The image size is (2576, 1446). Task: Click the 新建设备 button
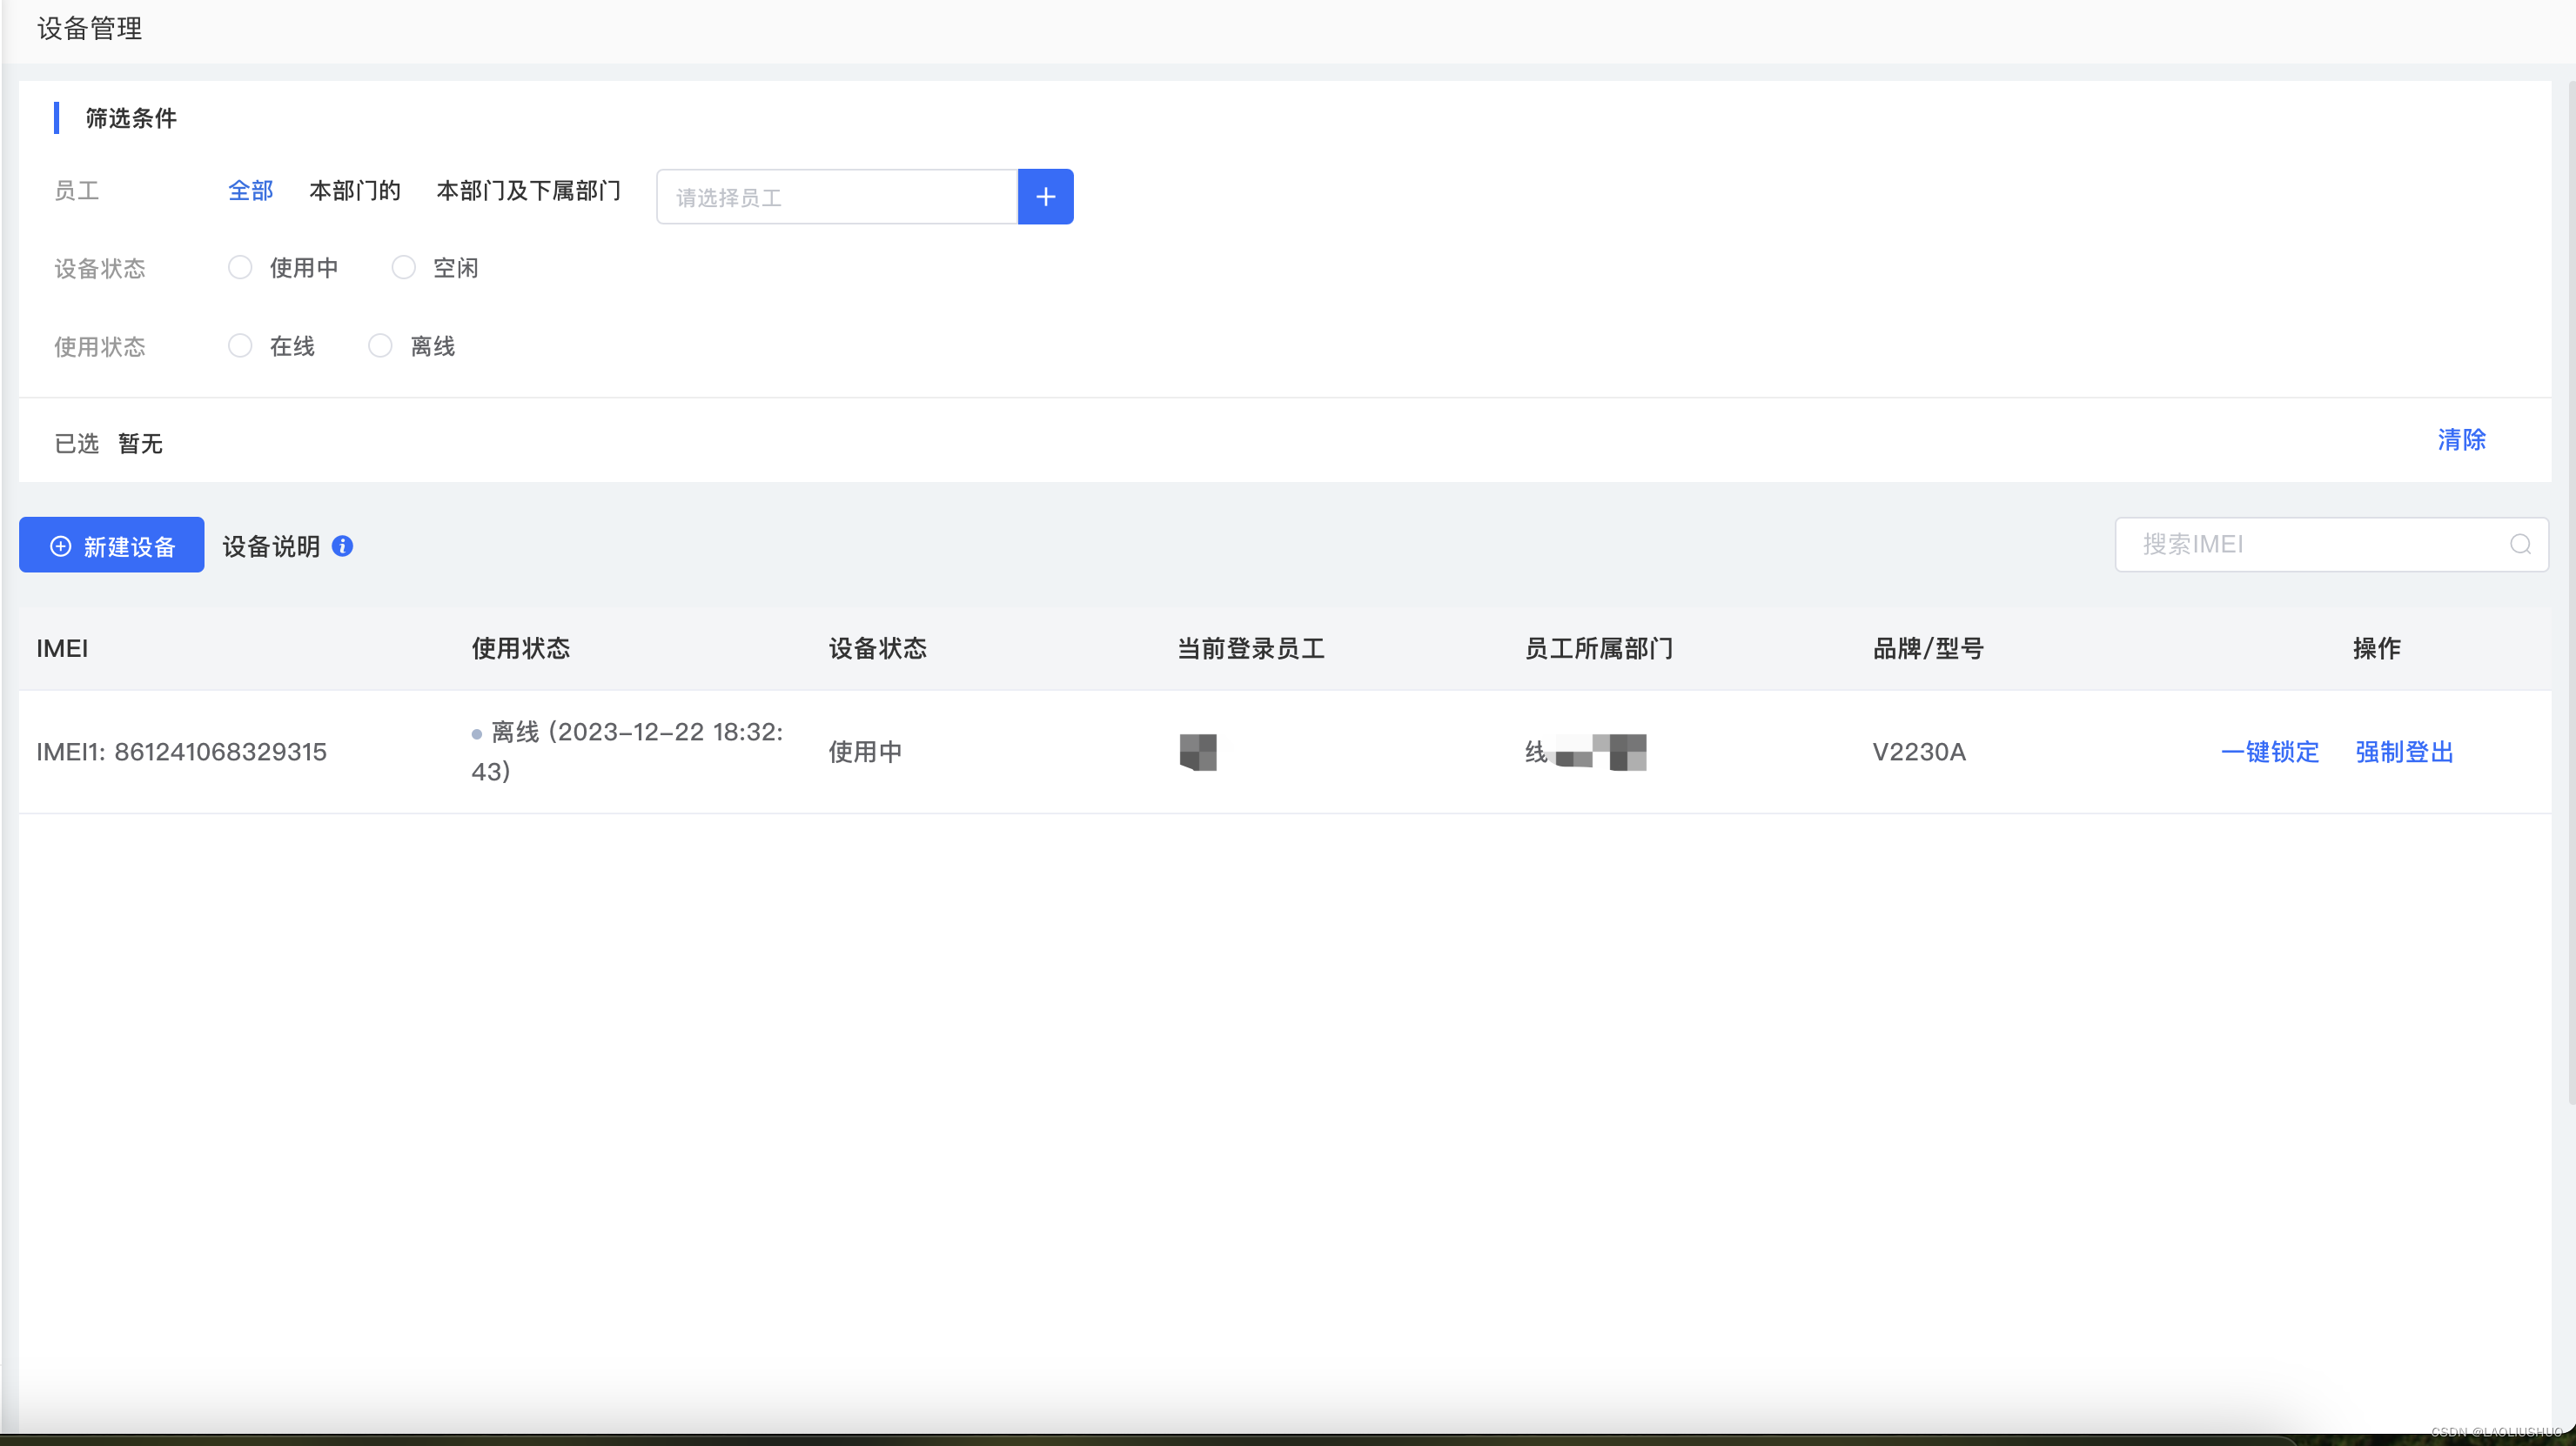click(x=112, y=546)
